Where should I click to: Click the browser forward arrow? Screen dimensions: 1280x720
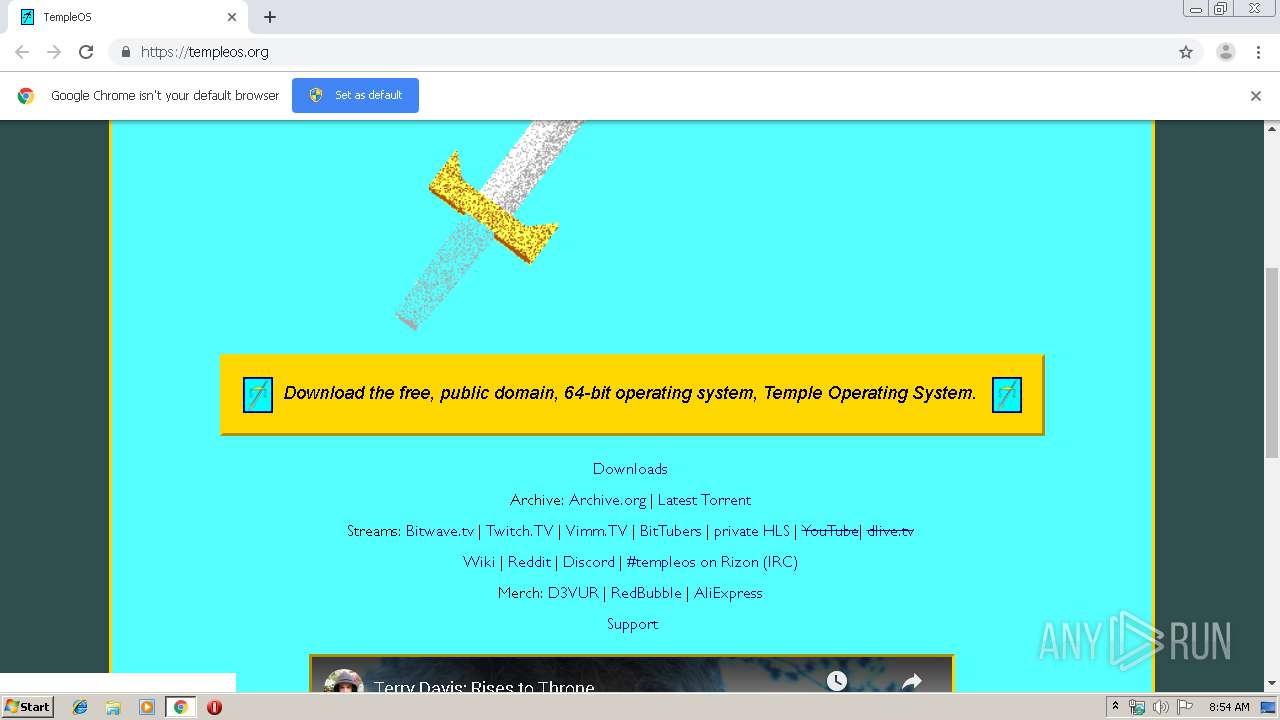tap(54, 52)
